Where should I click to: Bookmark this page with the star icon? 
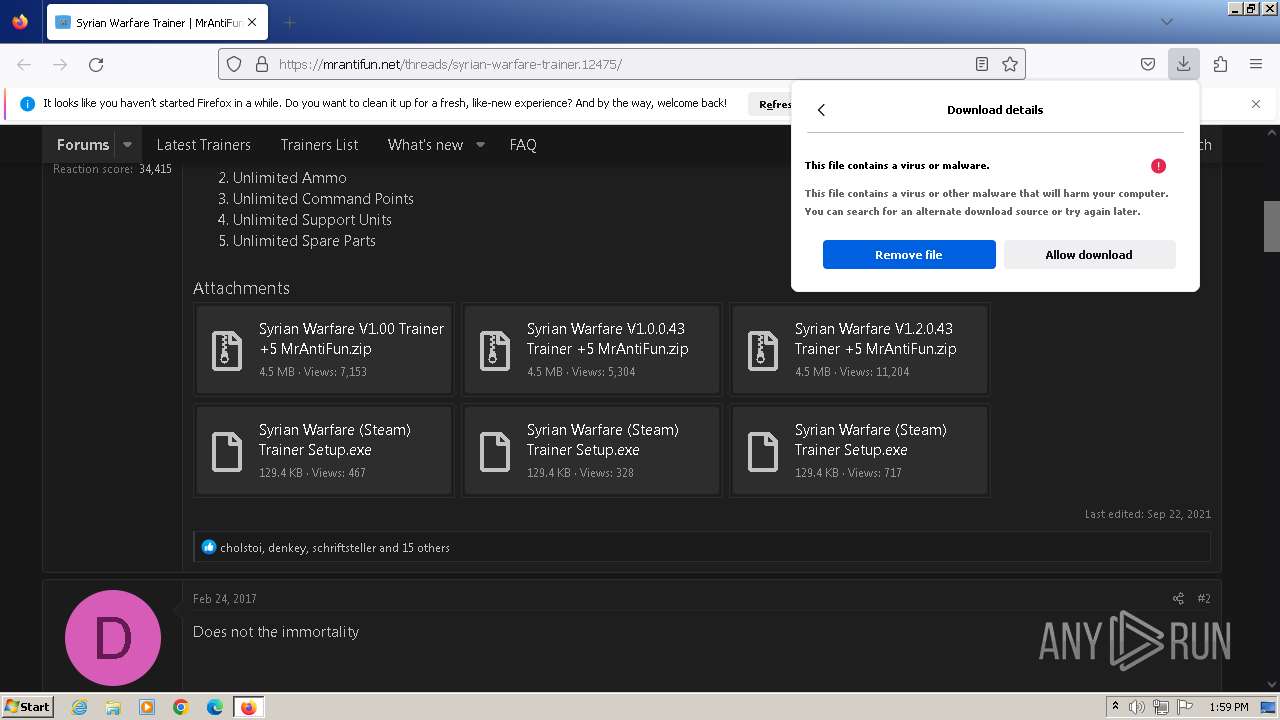coord(1010,64)
